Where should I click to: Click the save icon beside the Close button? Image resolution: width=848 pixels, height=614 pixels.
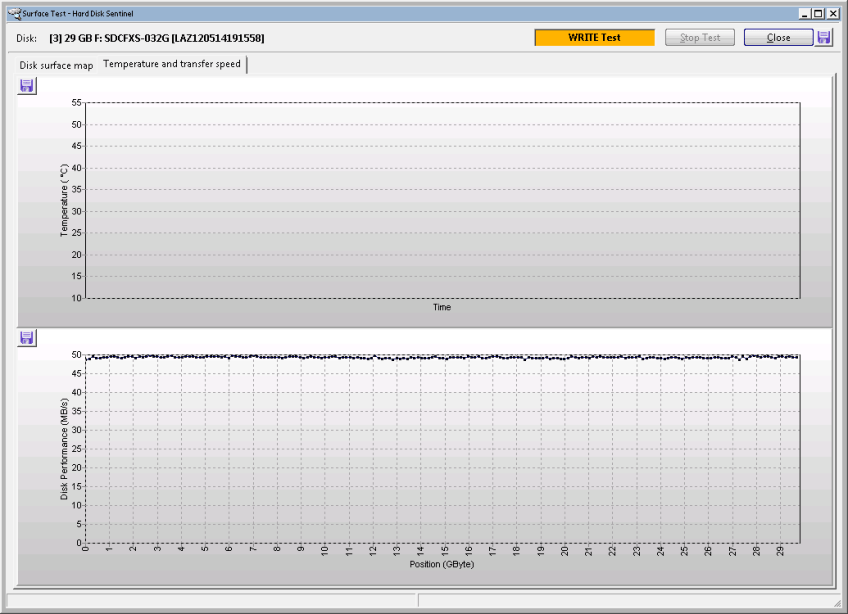coord(824,37)
